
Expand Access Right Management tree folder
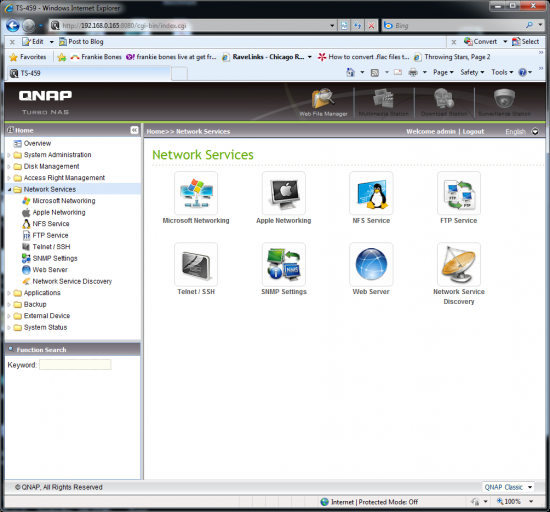point(9,178)
